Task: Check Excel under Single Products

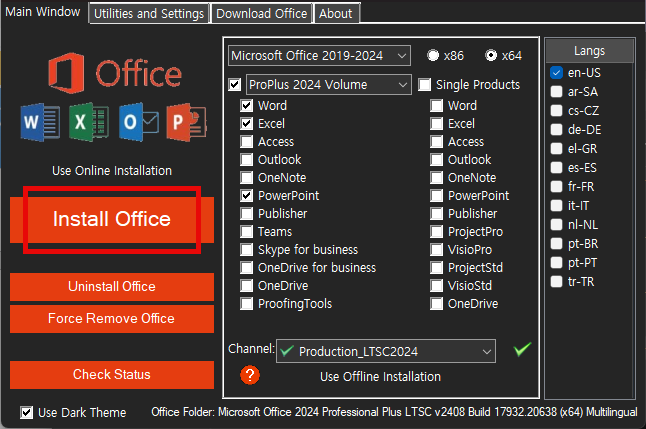Action: 437,124
